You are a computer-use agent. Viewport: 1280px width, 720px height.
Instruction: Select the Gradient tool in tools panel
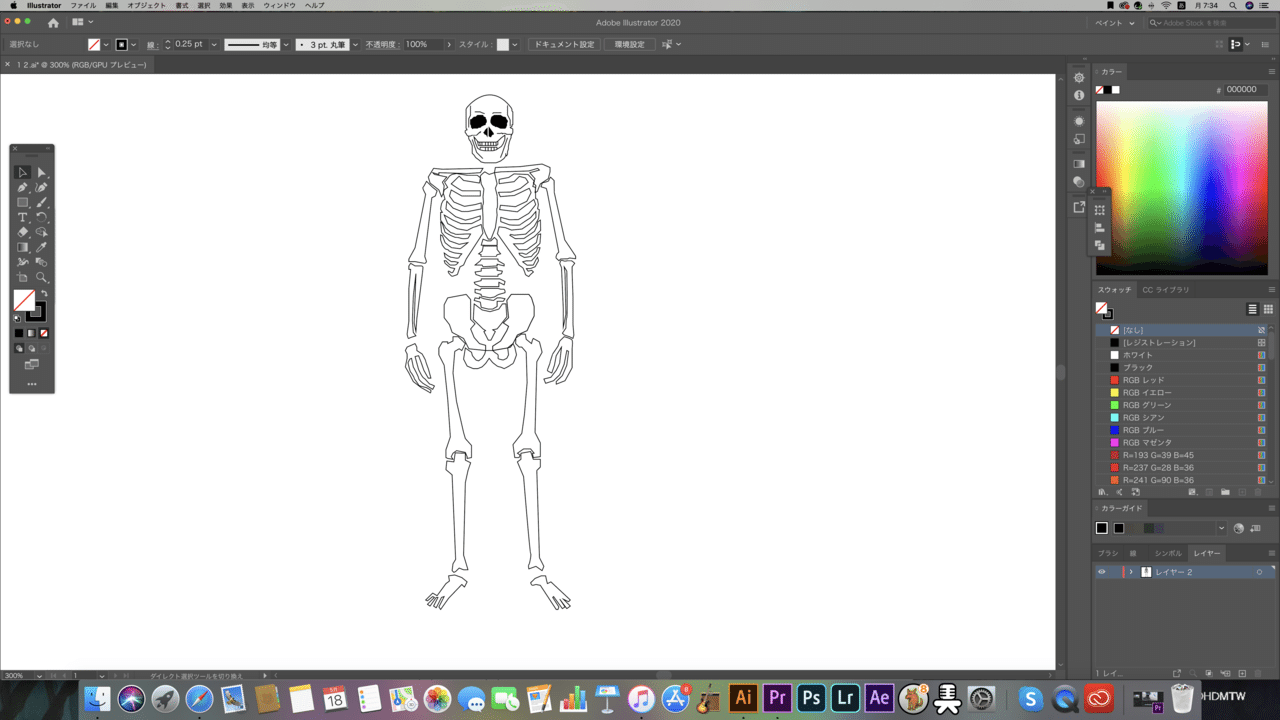click(x=23, y=247)
